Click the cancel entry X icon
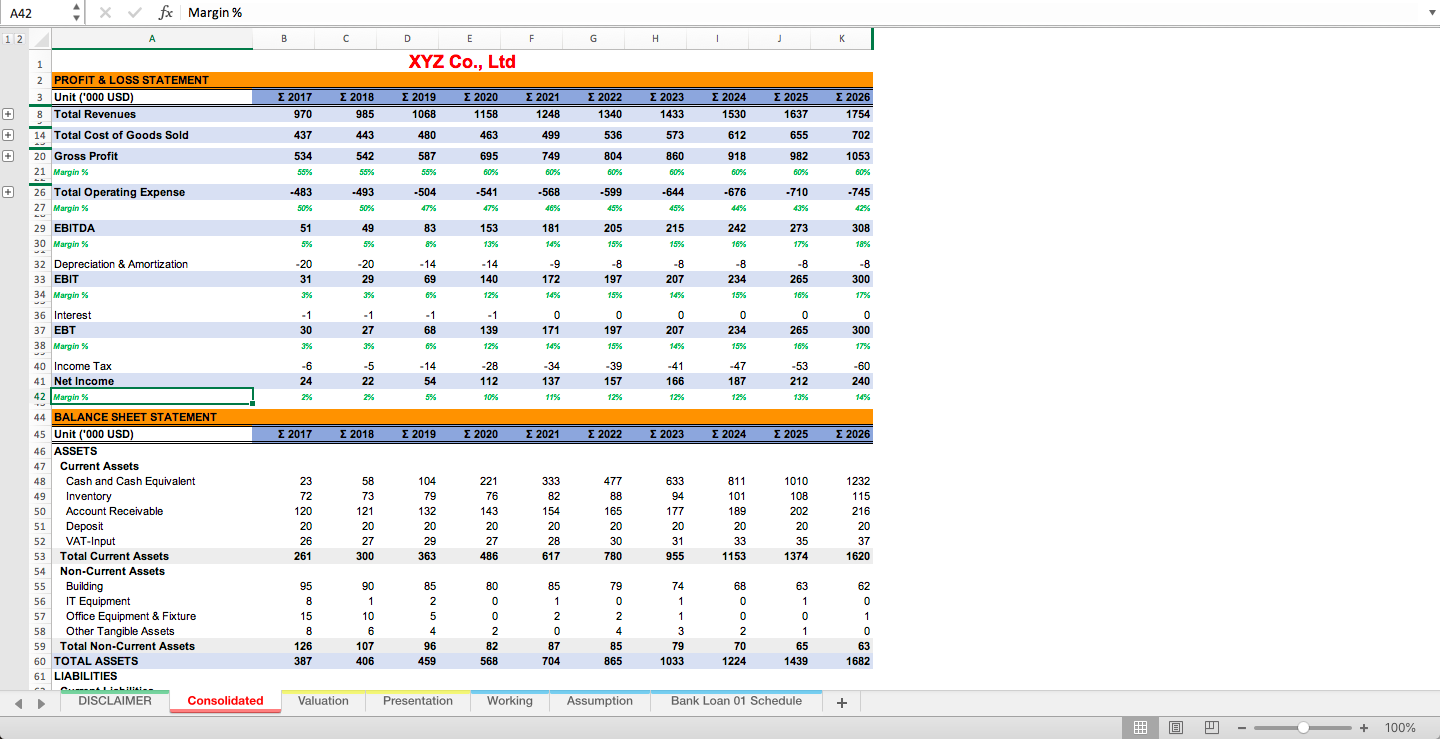1440x739 pixels. tap(105, 12)
